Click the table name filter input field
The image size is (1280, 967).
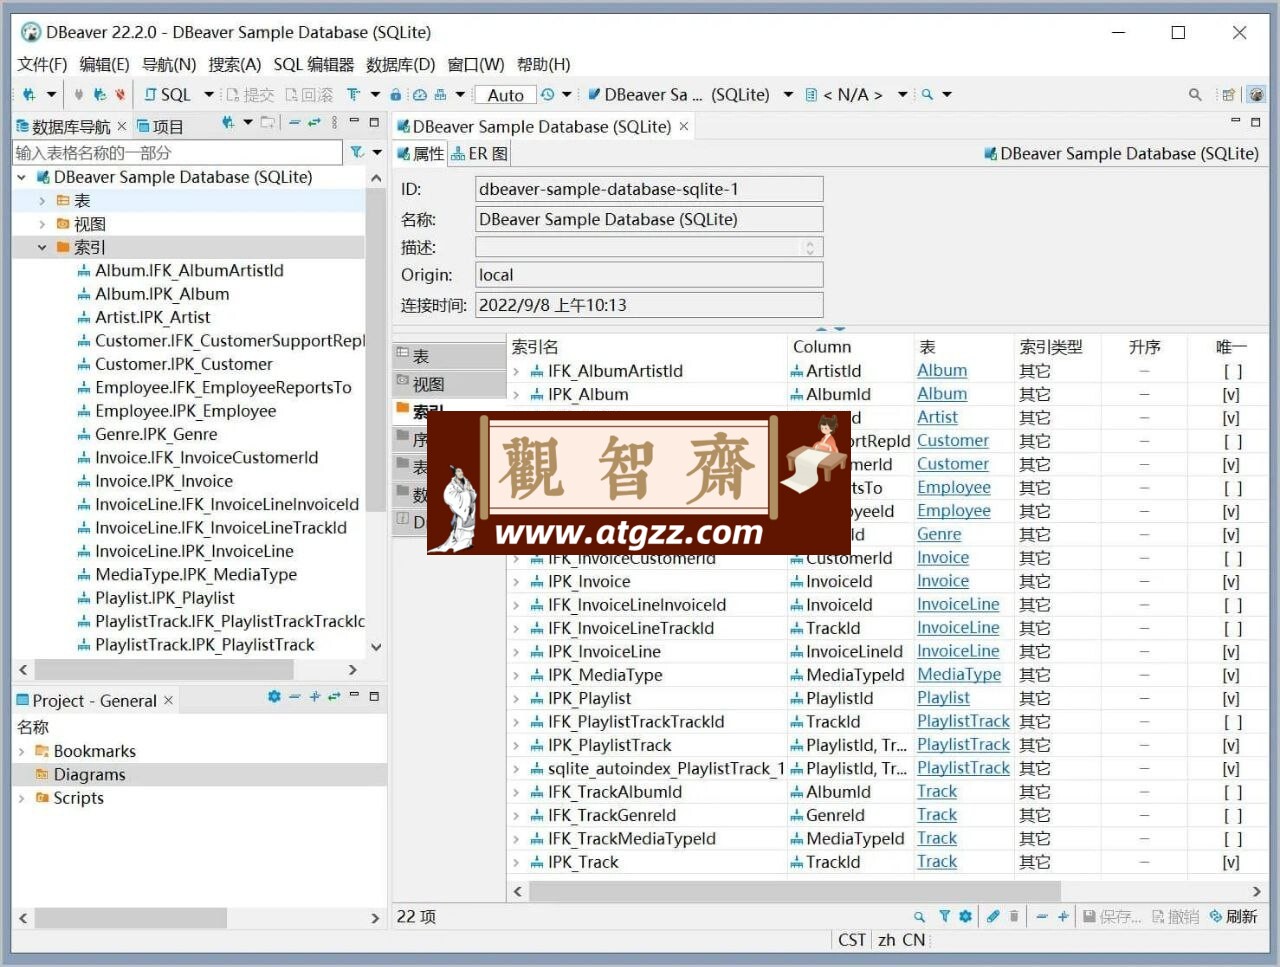tap(177, 153)
